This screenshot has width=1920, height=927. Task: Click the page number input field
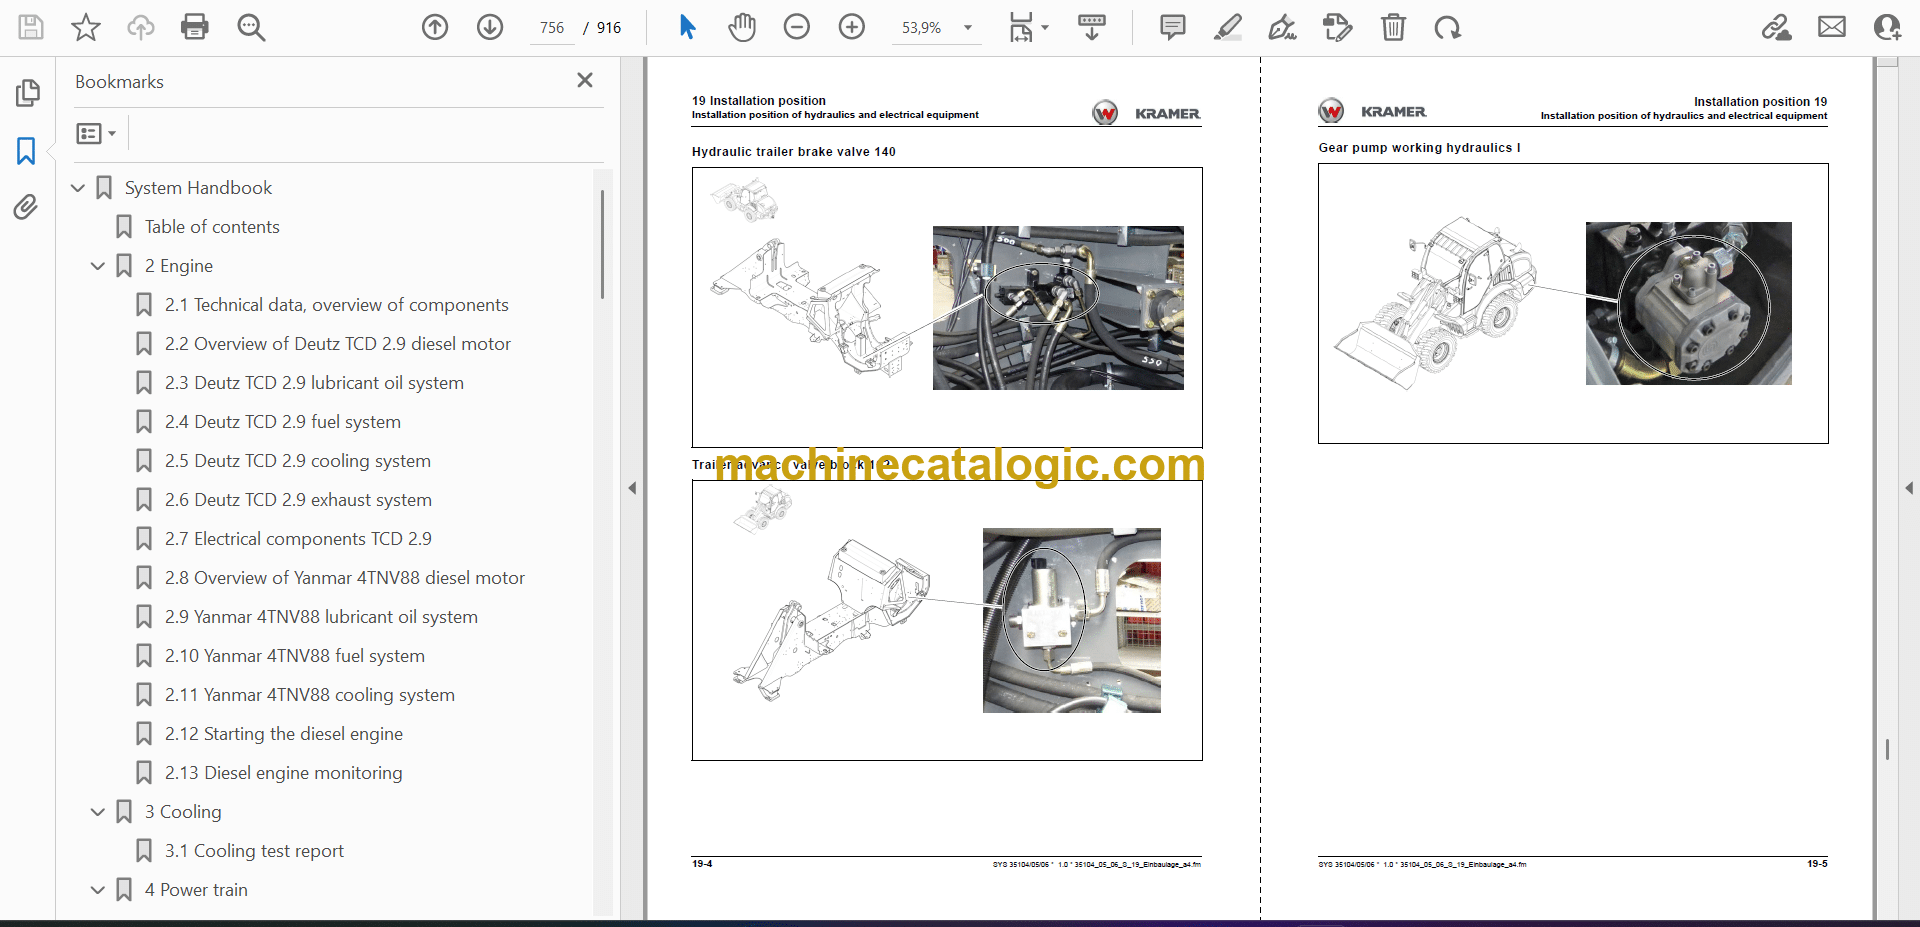pos(552,28)
